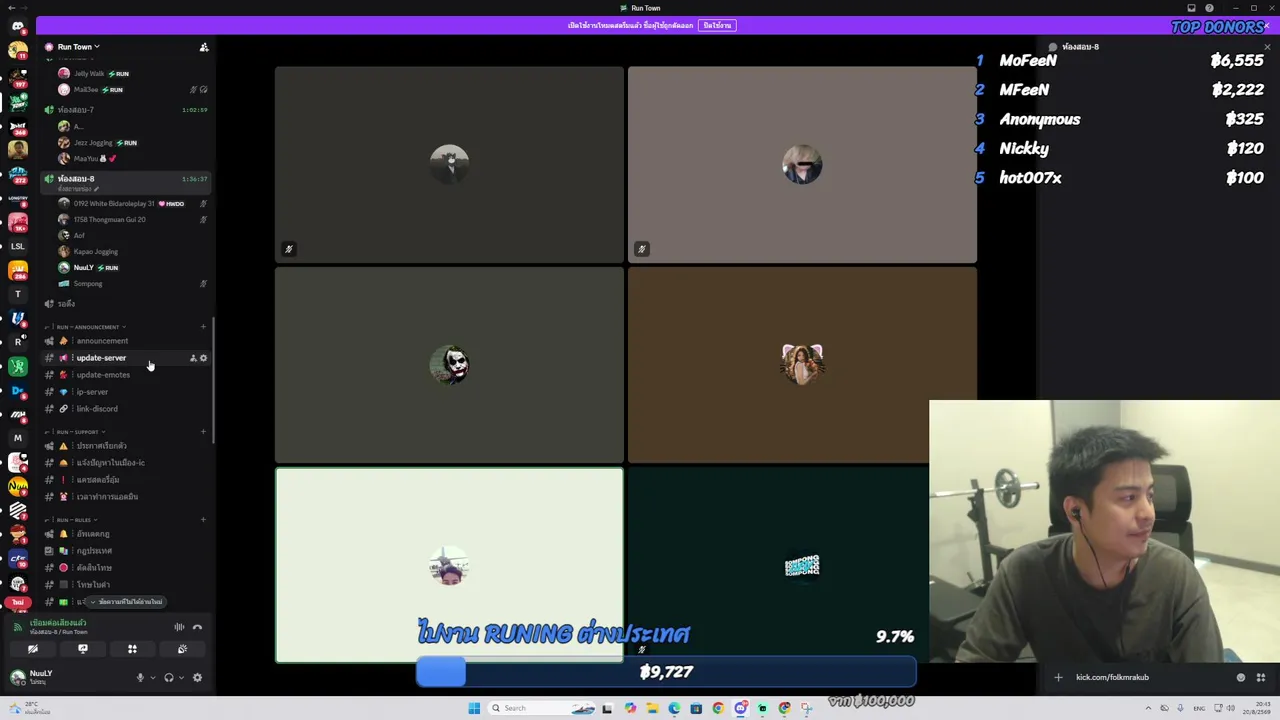The height and width of the screenshot is (720, 1280).
Task: Add a channel to RUN — SUPPORT
Action: (x=204, y=432)
